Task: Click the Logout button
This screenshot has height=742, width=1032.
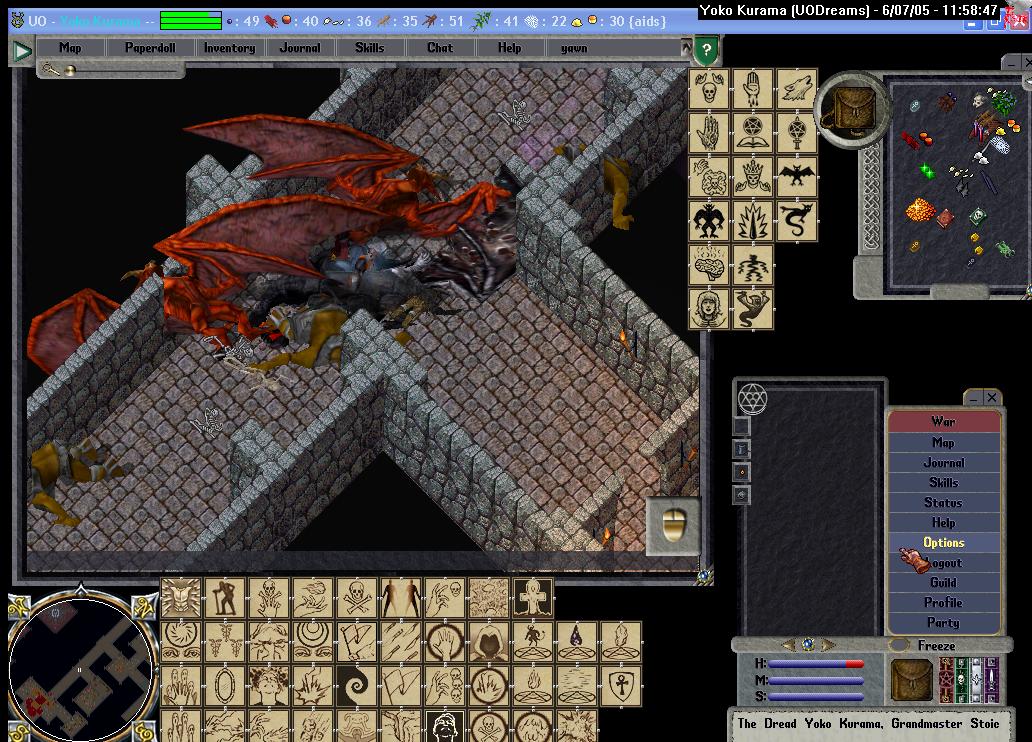Action: coord(943,563)
